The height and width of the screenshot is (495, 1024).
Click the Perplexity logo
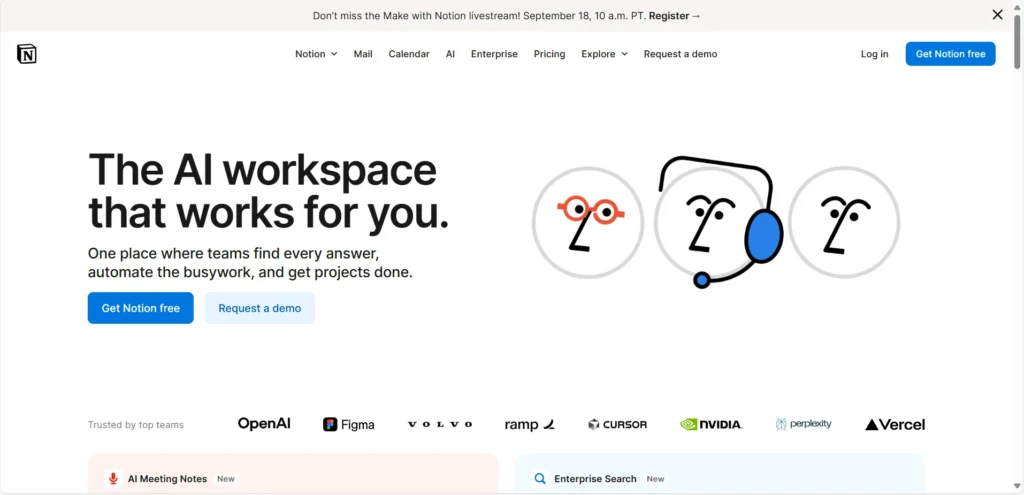point(804,424)
